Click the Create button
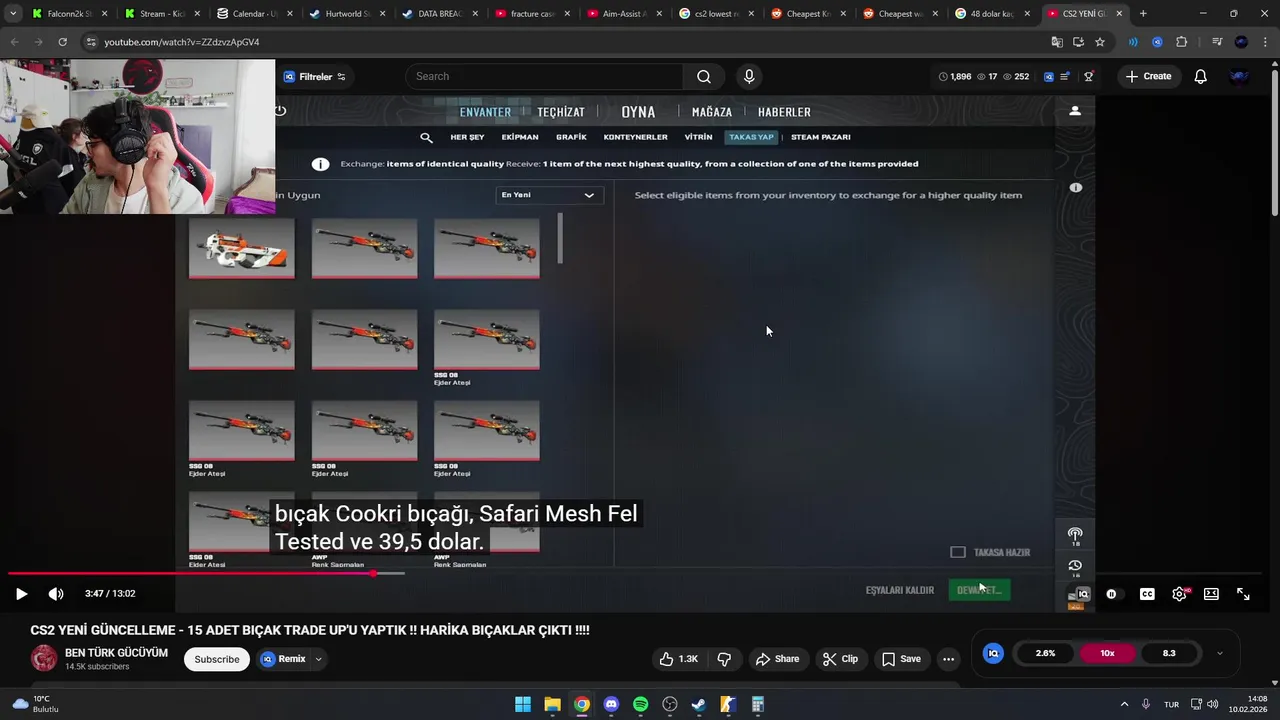This screenshot has width=1280, height=720. tap(1148, 77)
